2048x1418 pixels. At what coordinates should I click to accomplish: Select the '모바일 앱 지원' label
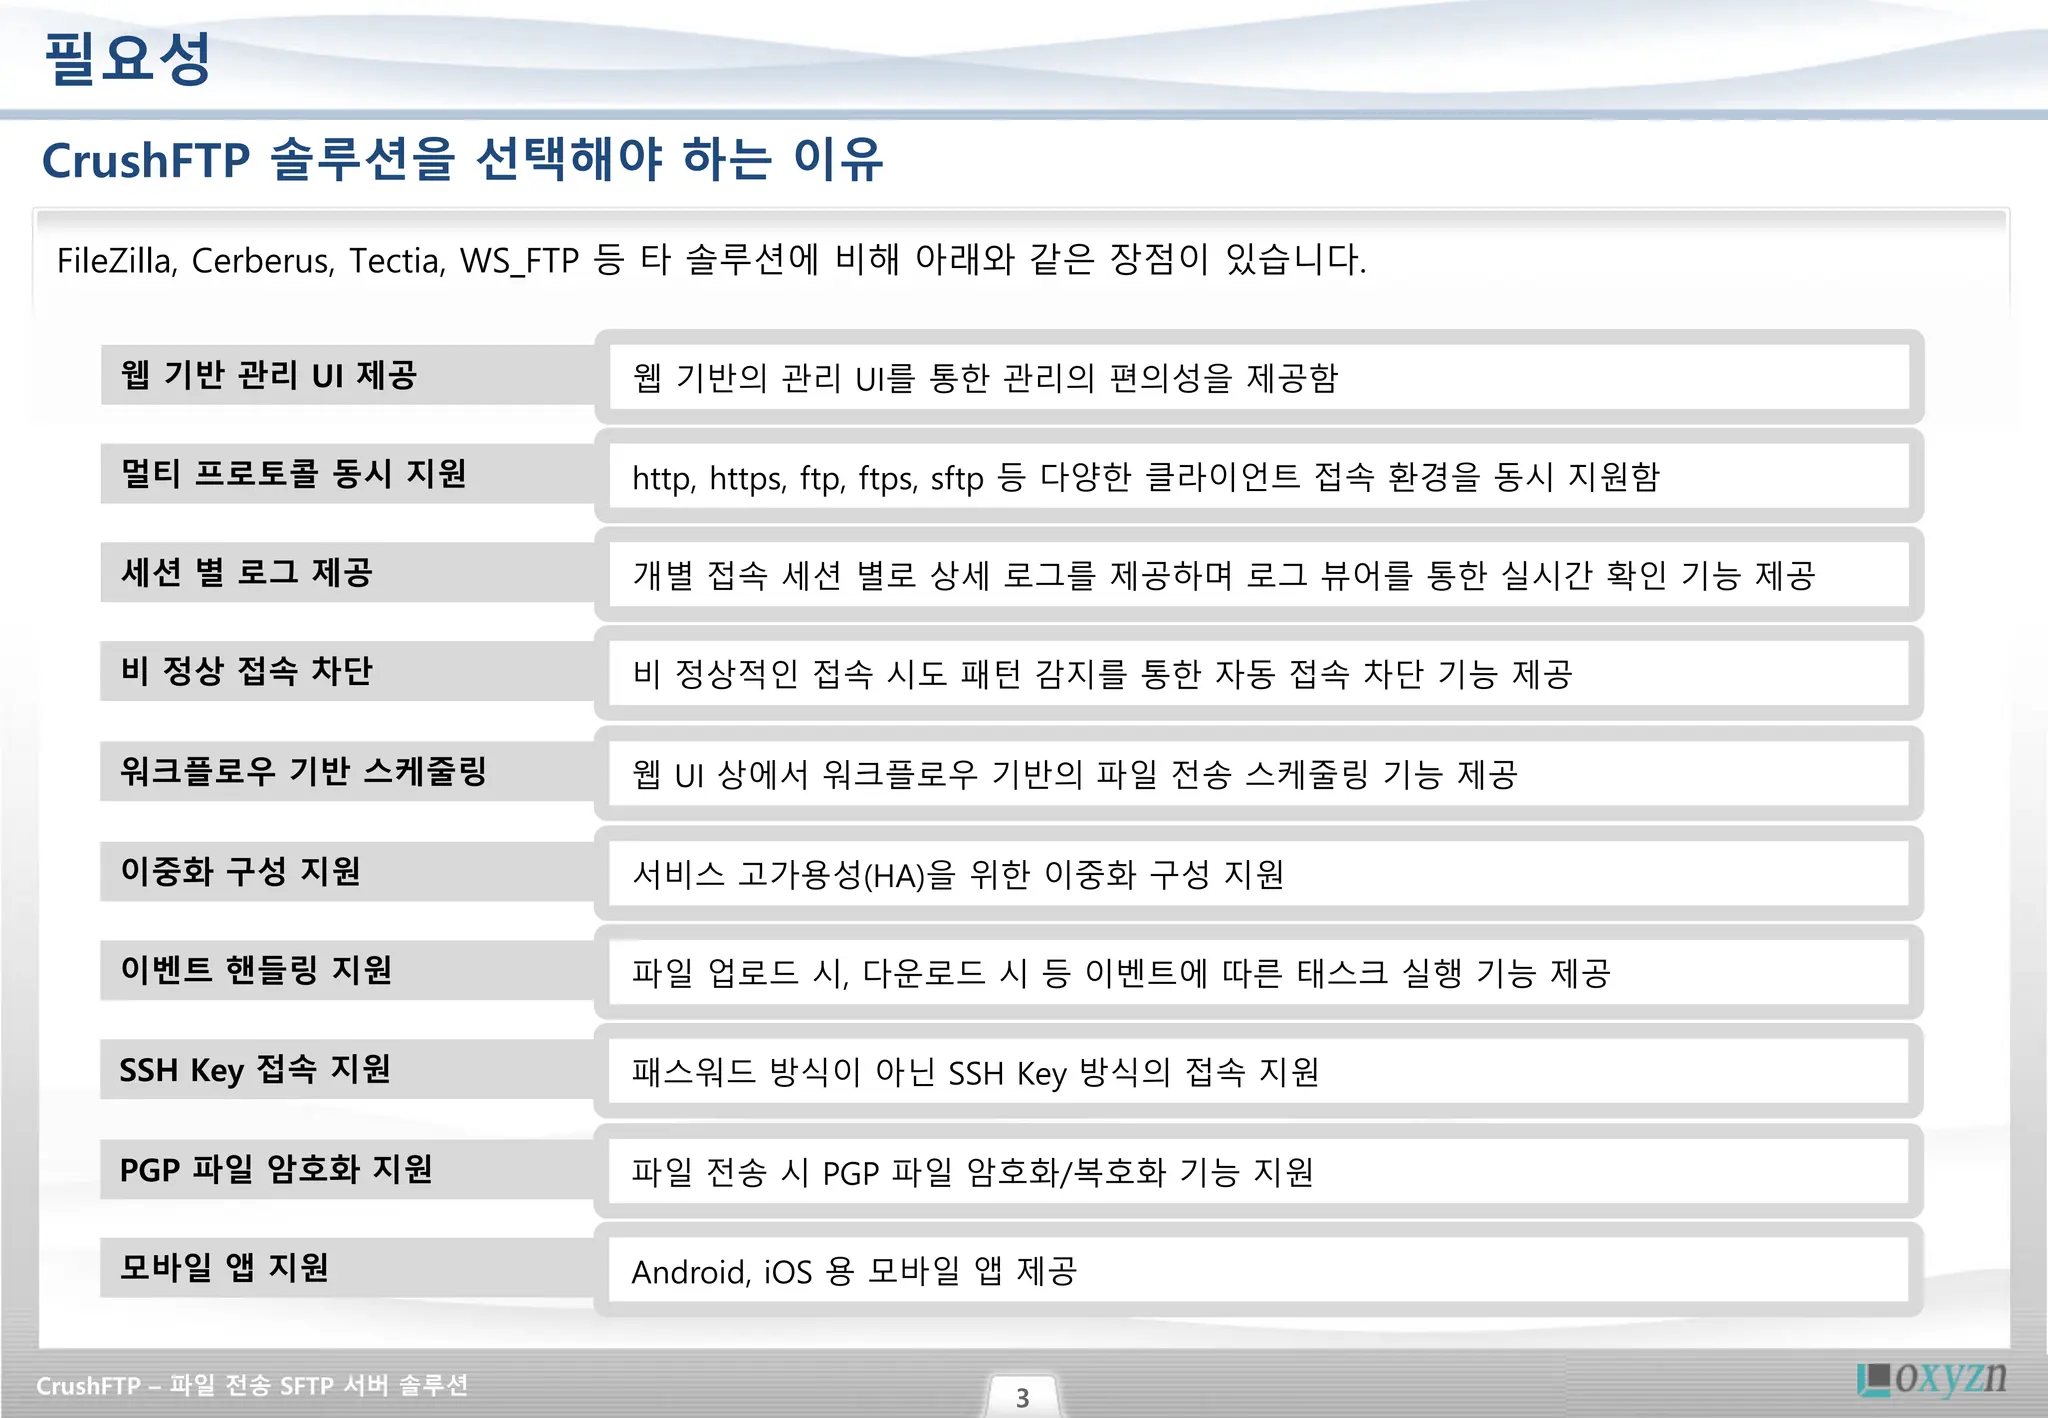(224, 1267)
